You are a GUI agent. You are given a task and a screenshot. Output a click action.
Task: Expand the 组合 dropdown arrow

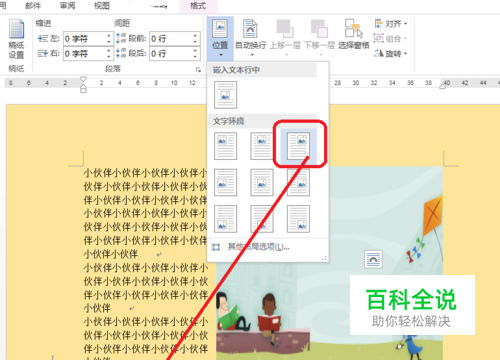pos(406,39)
